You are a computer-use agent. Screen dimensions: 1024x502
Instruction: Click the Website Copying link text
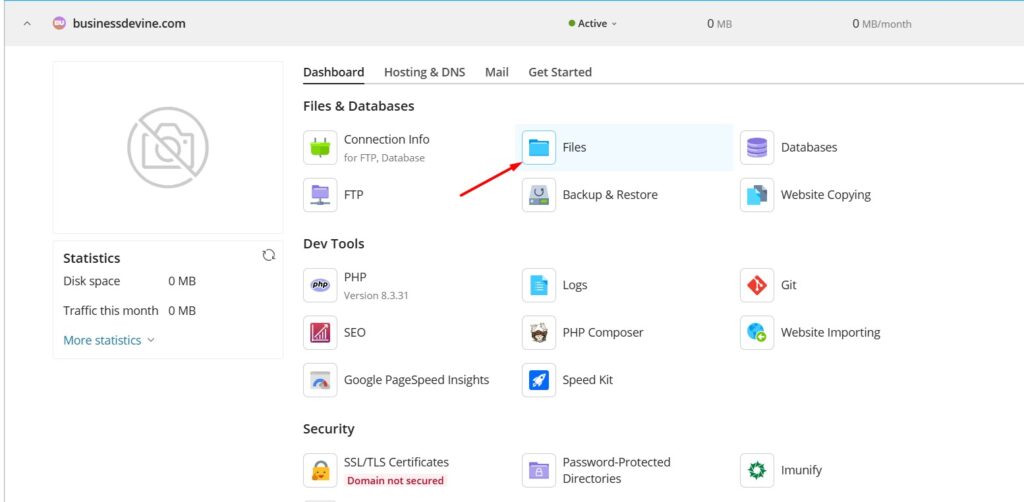(825, 195)
